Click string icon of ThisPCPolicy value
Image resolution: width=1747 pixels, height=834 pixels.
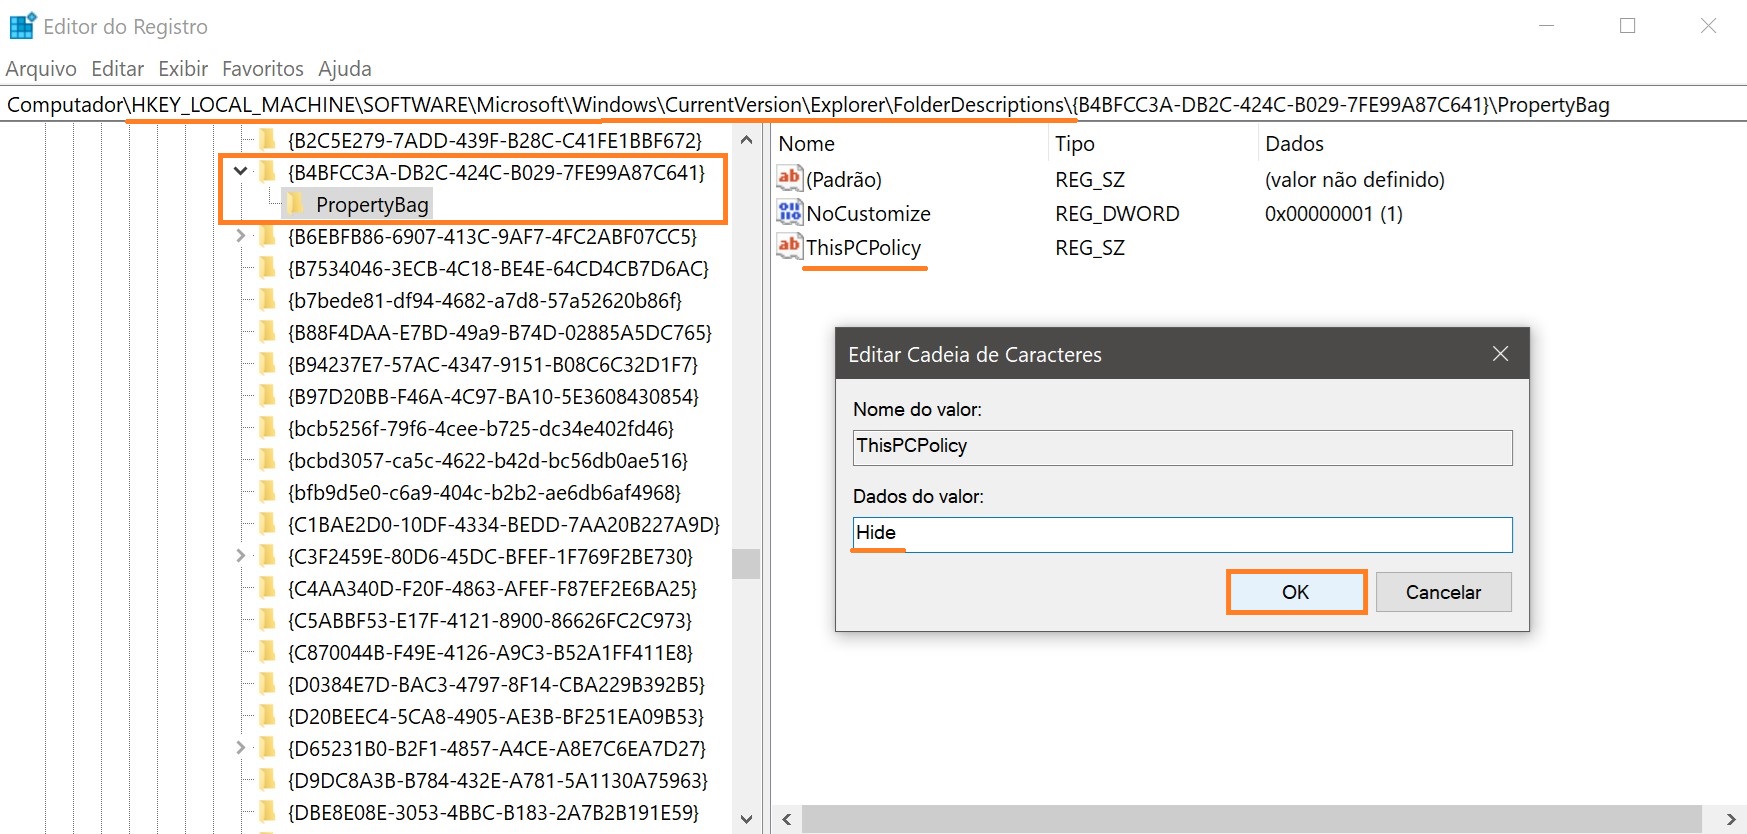click(789, 247)
